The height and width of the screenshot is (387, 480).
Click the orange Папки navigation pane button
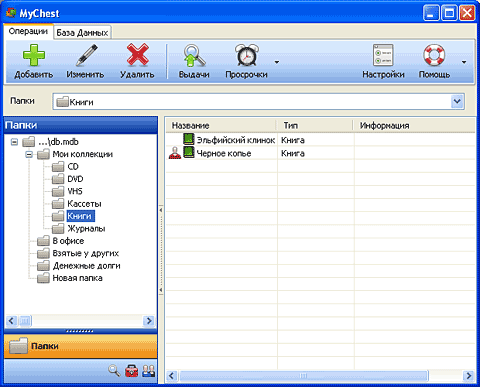81,346
